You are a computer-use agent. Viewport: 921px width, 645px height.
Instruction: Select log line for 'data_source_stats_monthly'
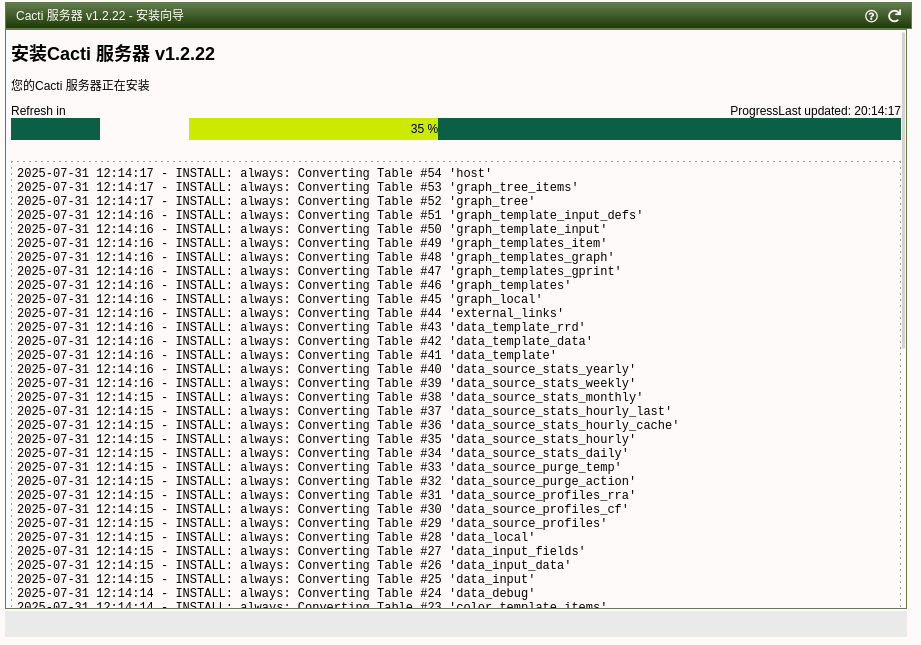330,397
